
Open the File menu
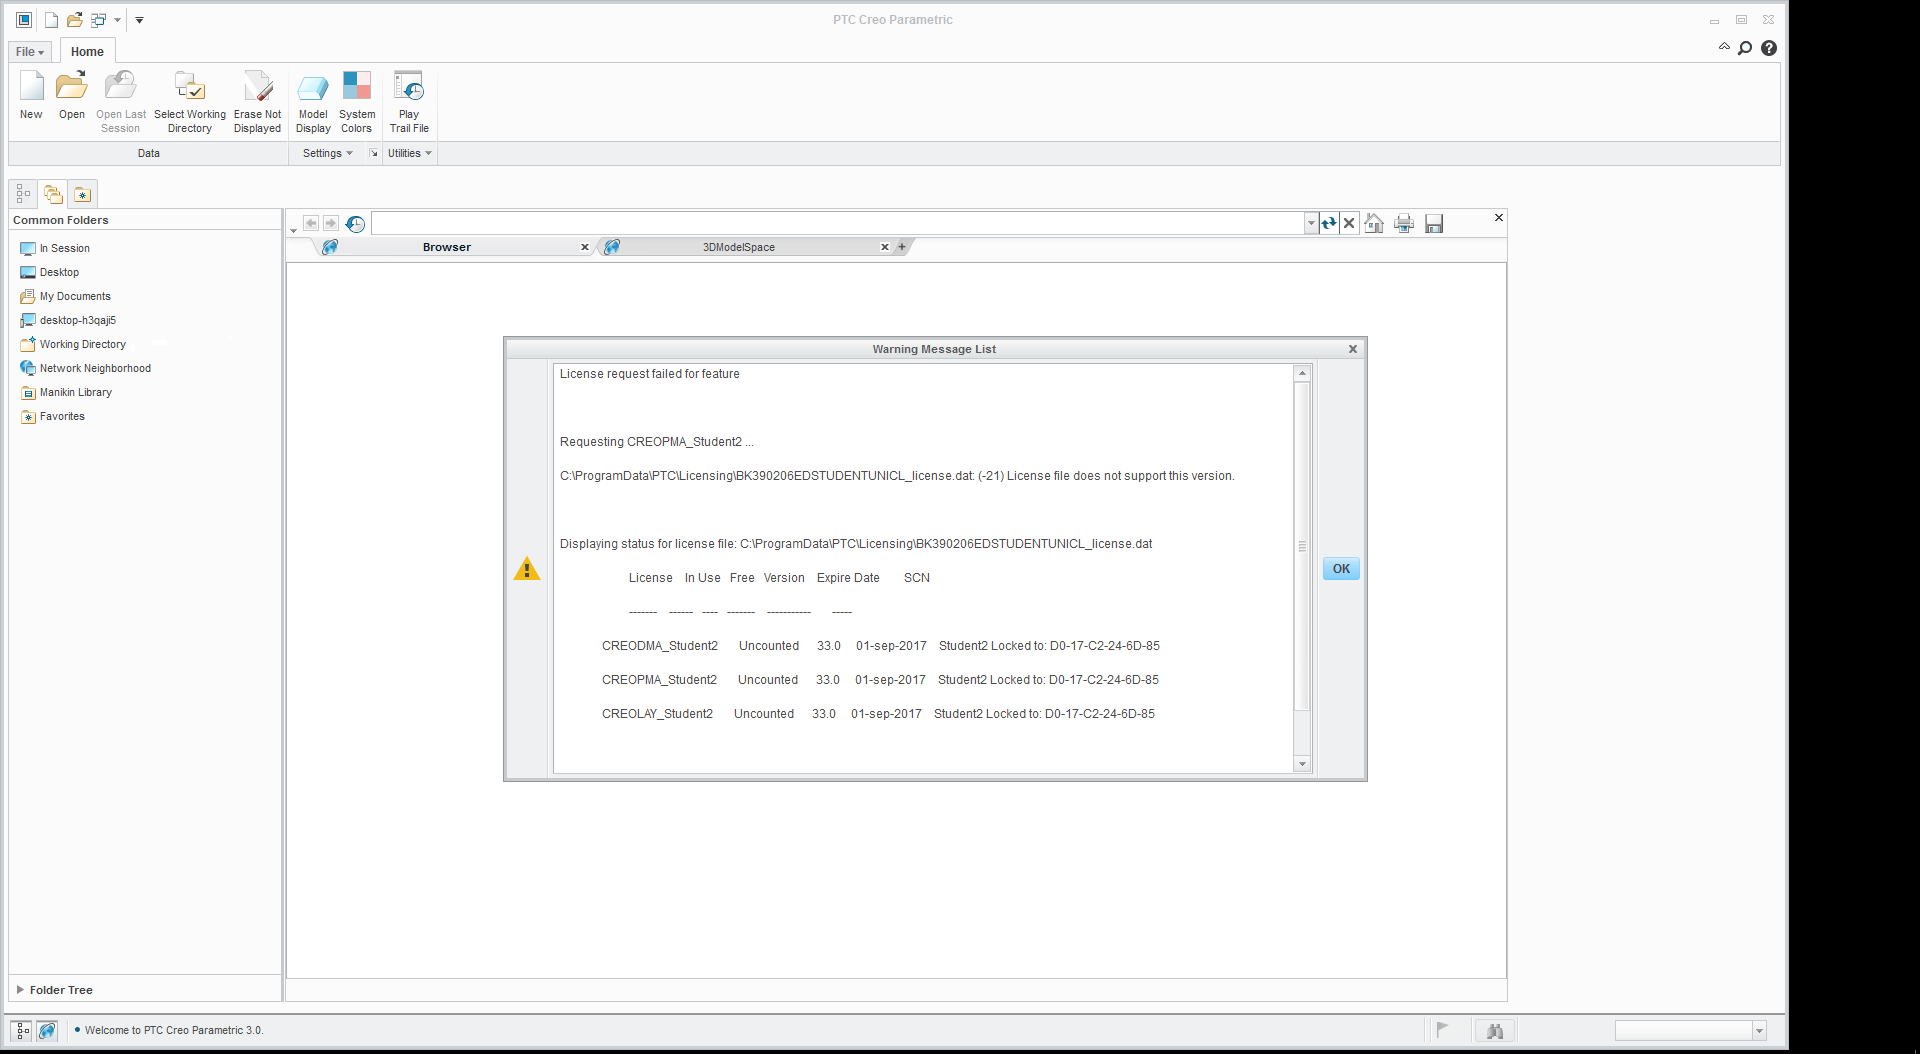point(30,52)
